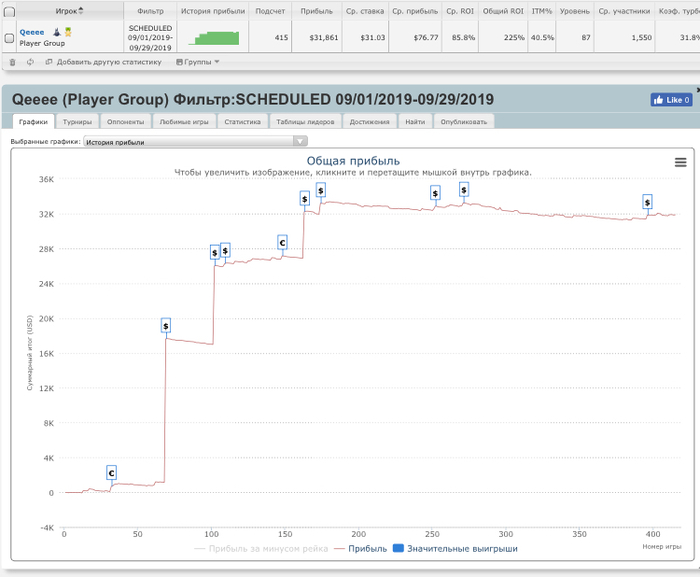Image resolution: width=700 pixels, height=577 pixels.
Task: Click the dropdown arrow of chart selector
Action: point(300,142)
